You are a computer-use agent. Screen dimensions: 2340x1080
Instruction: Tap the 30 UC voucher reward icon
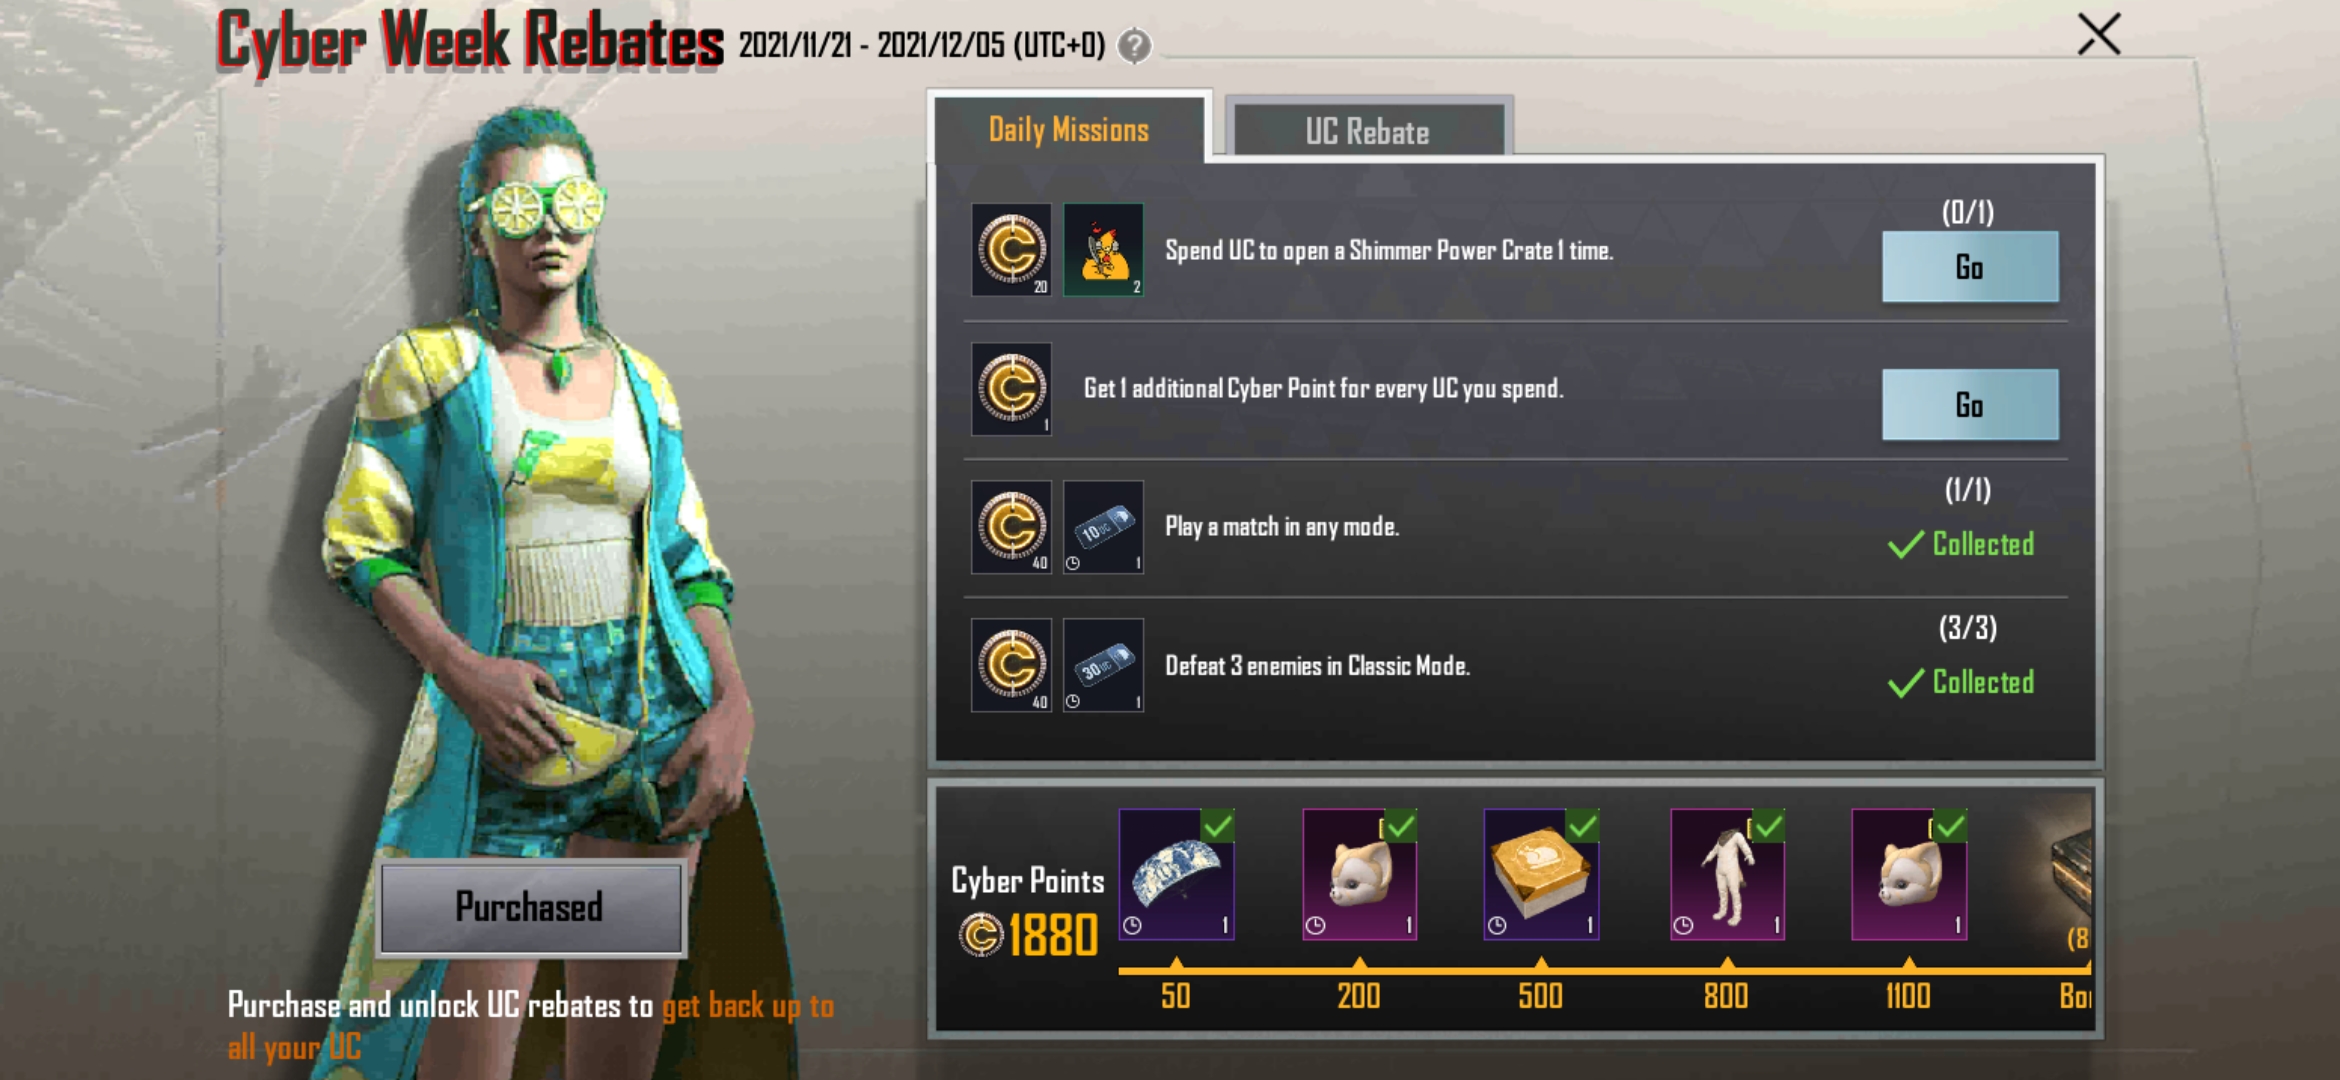1103,665
